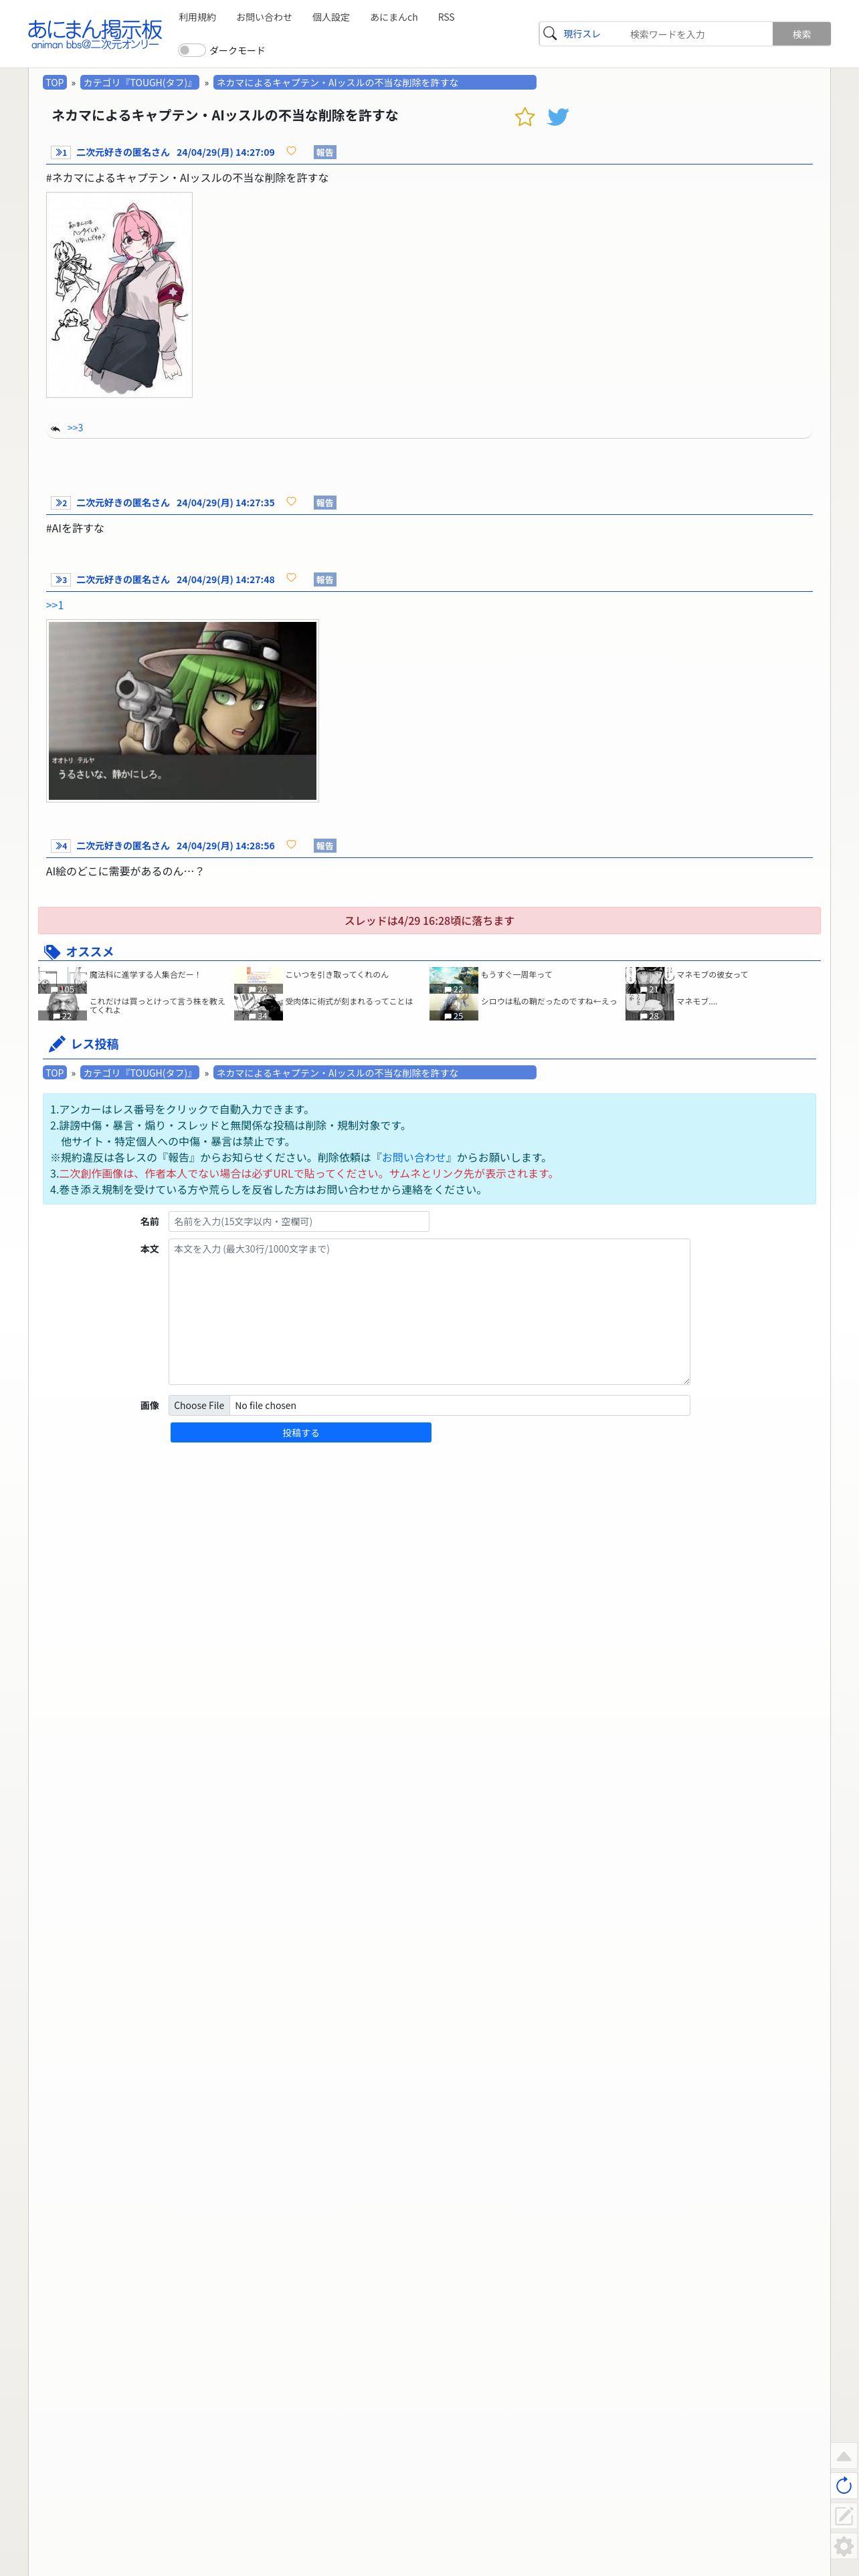The image size is (859, 2576).
Task: Click the あにまん掲示板 site logo
Action: point(95,34)
